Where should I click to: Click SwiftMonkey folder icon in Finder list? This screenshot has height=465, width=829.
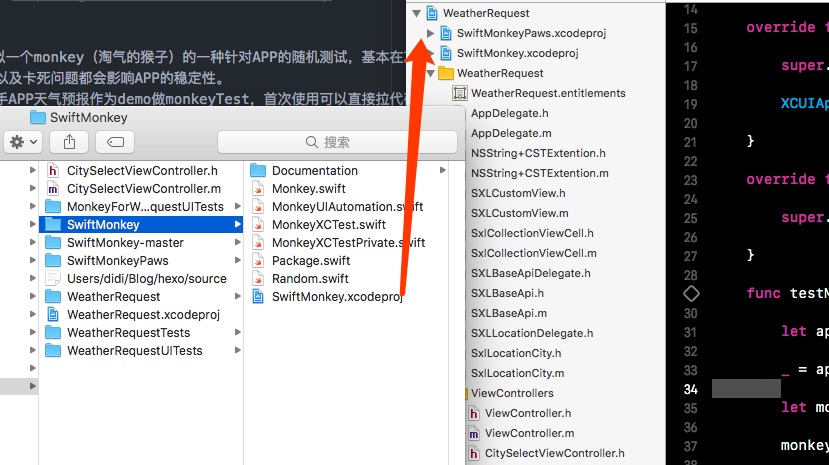(x=53, y=224)
